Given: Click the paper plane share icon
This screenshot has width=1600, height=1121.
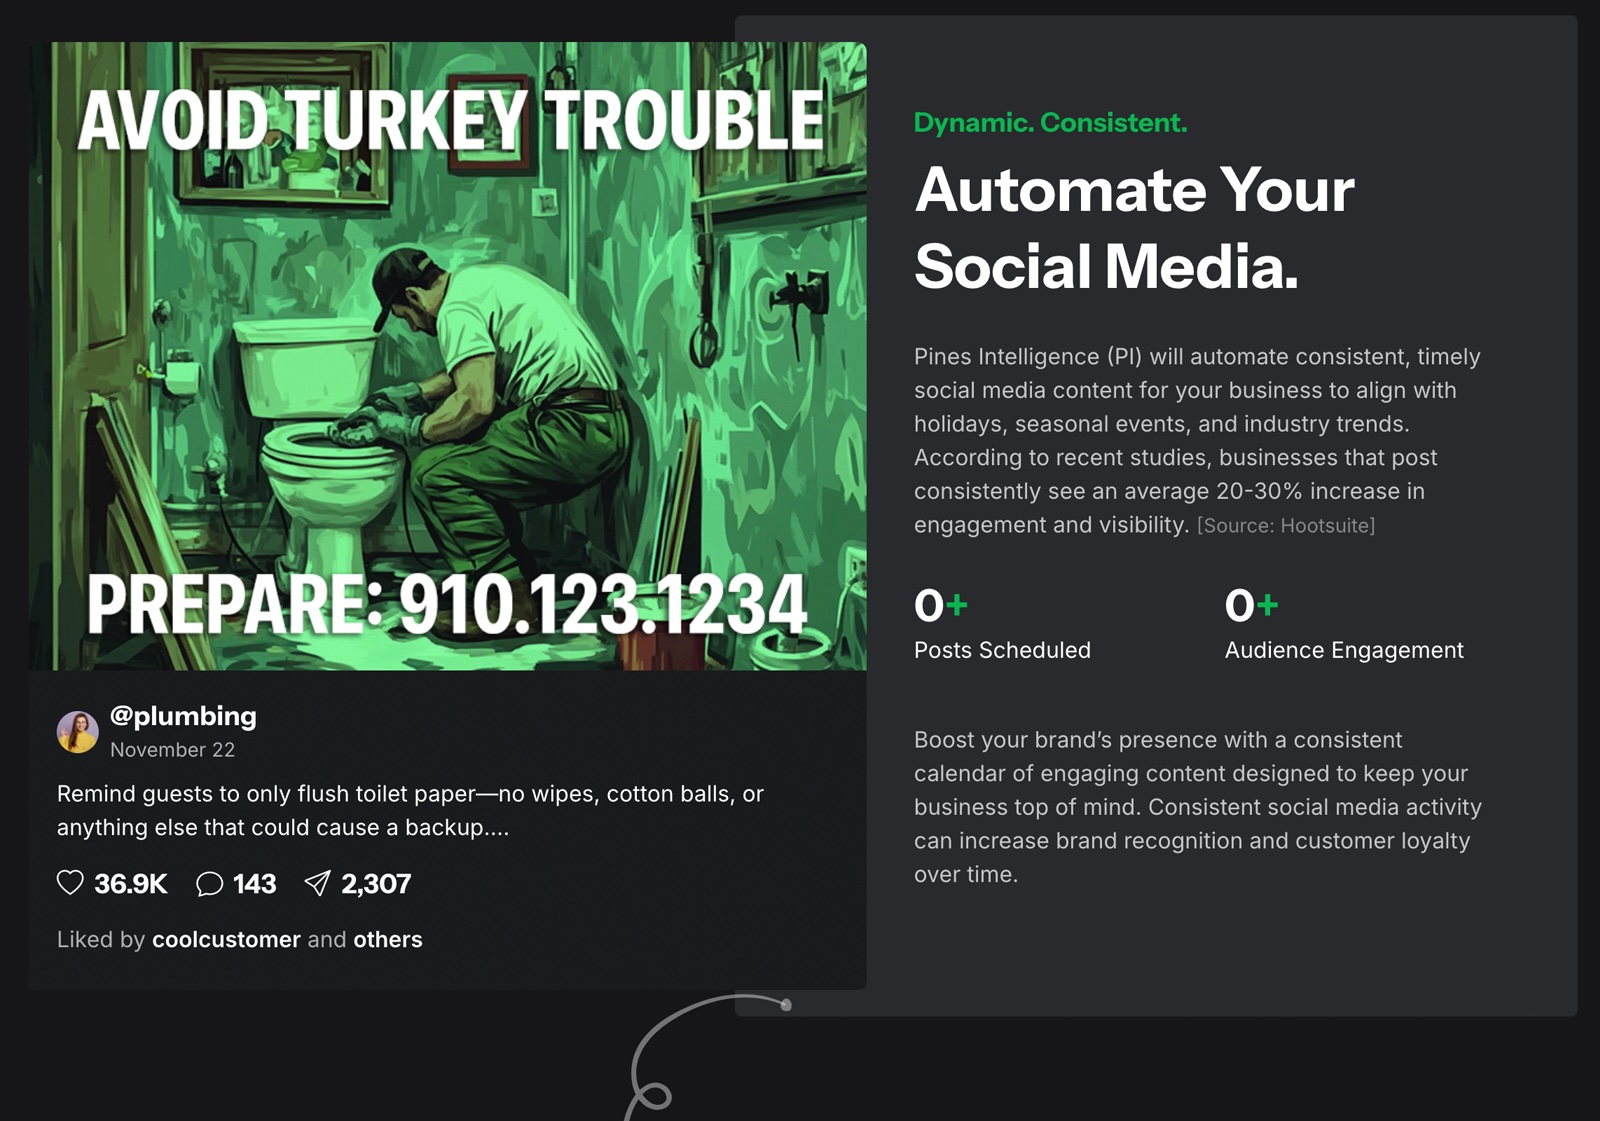Looking at the screenshot, I should [x=317, y=883].
